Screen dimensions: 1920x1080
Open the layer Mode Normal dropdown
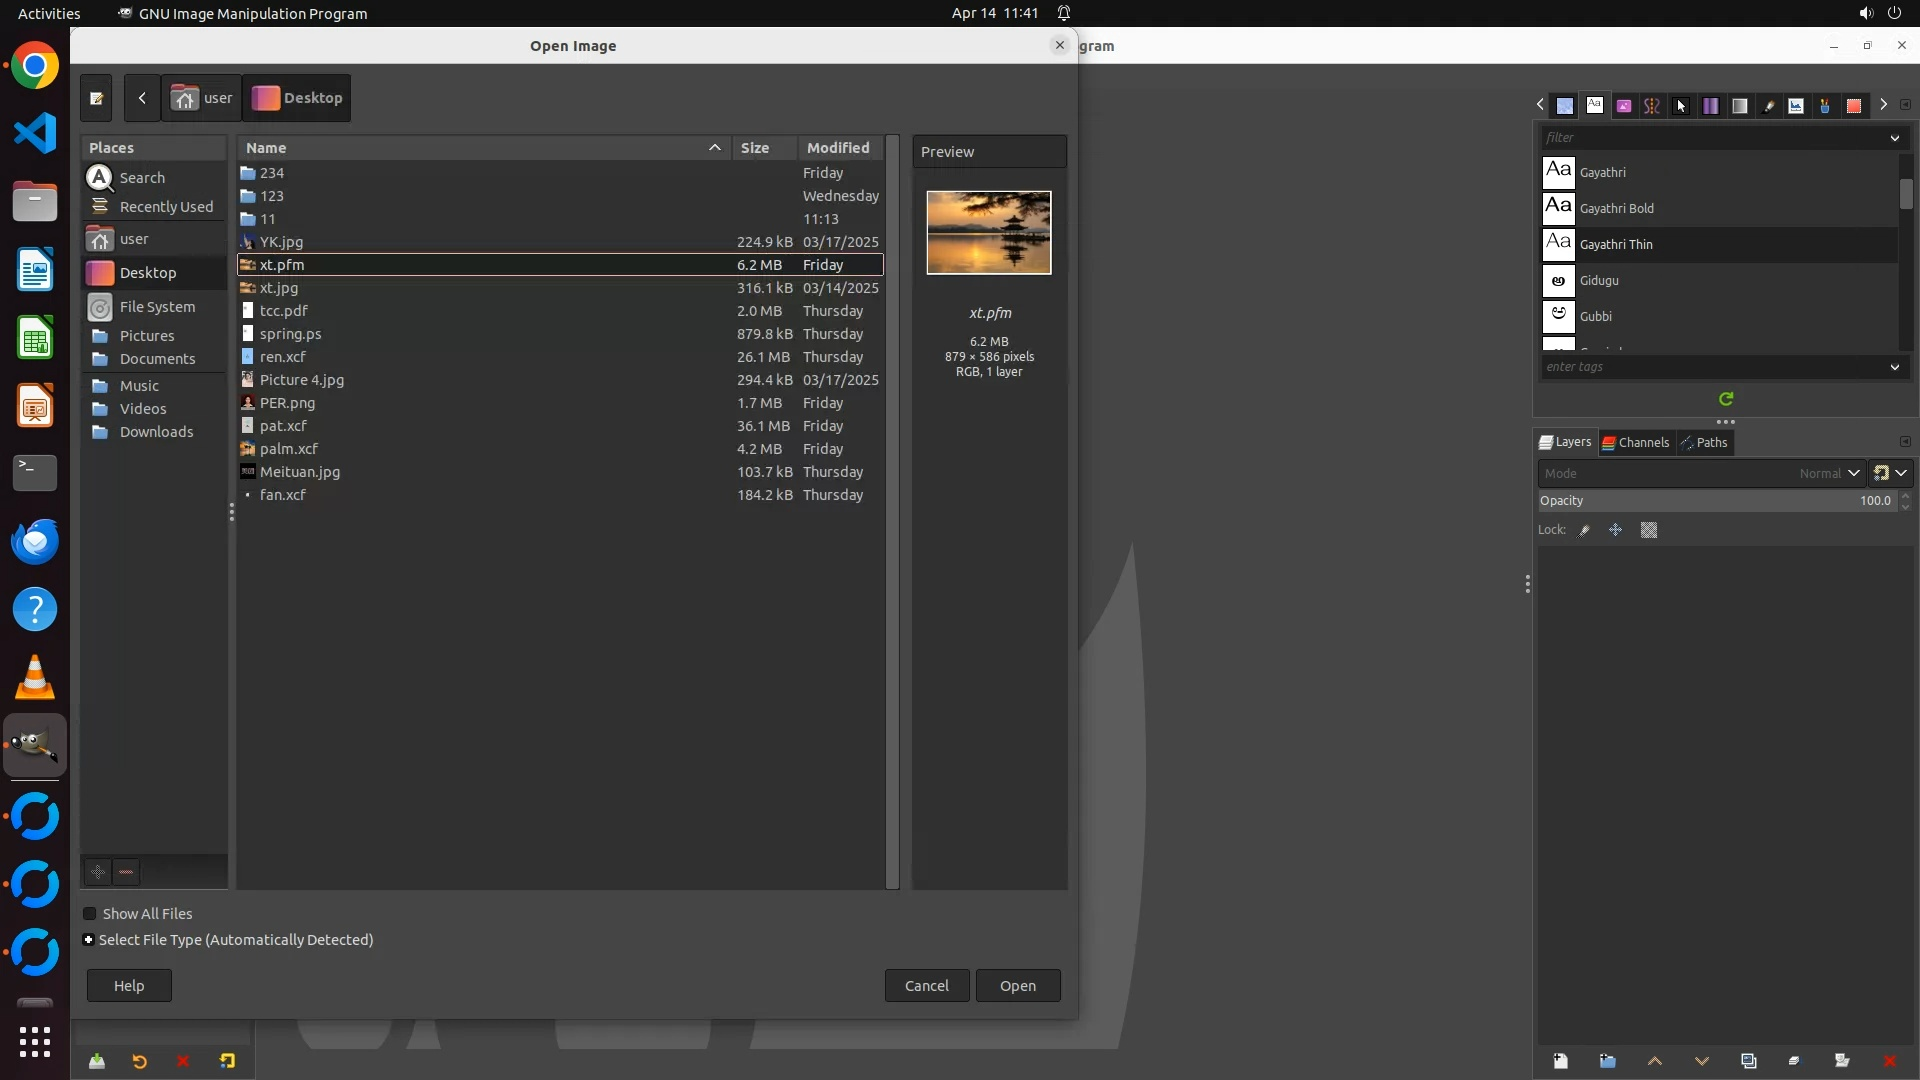(1828, 473)
